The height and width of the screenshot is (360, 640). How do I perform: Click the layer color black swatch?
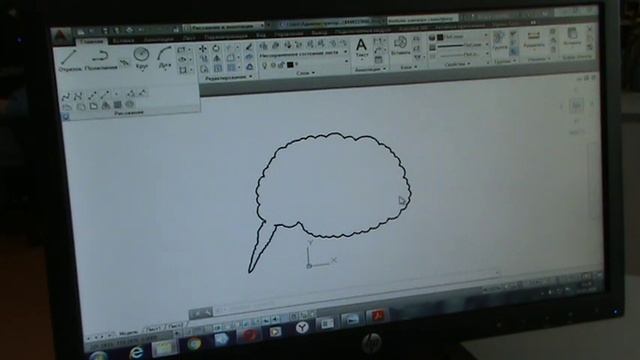(290, 64)
